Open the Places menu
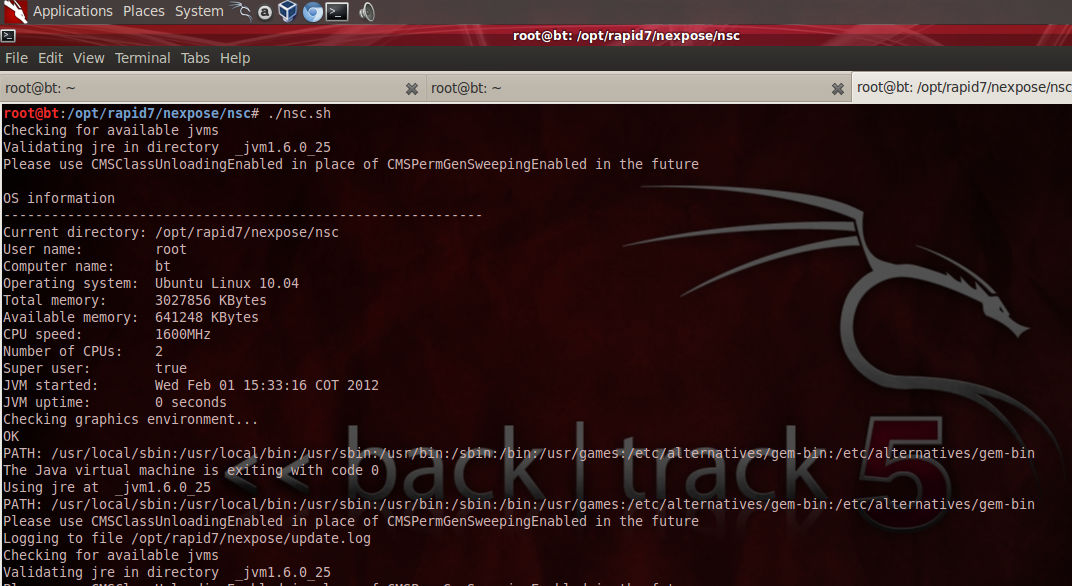Image resolution: width=1072 pixels, height=586 pixels. pos(144,11)
